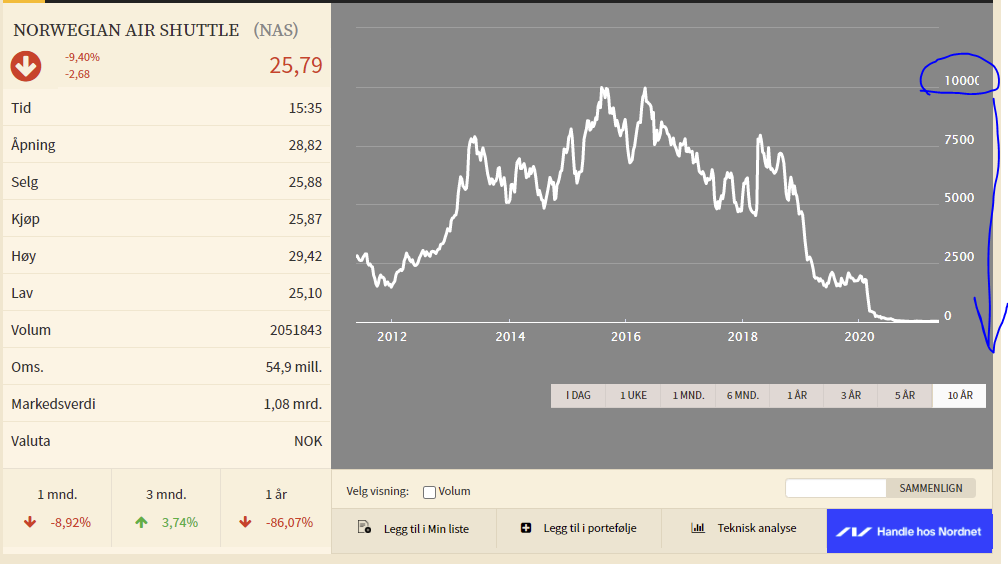1008x564 pixels.
Task: Click the Selg value 25,88
Action: click(x=305, y=183)
